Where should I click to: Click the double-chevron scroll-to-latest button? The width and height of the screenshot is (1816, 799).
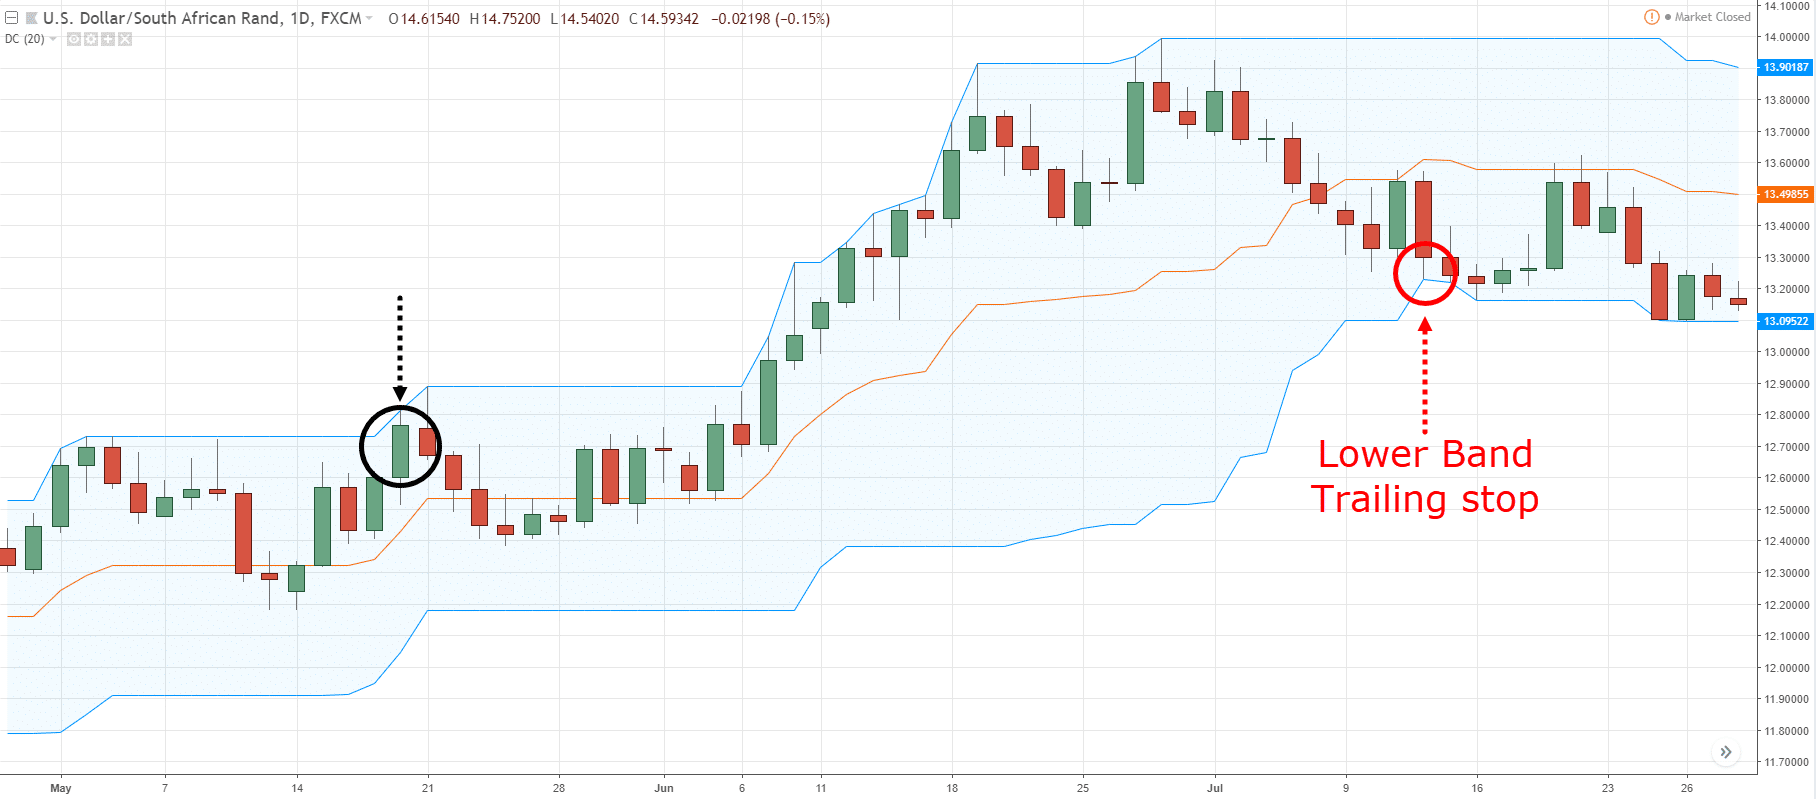[1726, 752]
